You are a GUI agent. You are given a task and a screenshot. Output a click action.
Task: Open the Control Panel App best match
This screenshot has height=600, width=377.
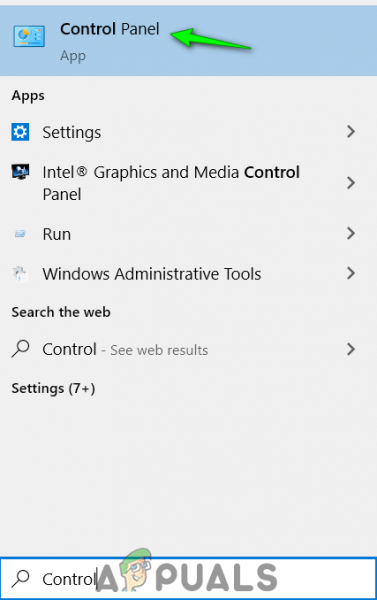coord(188,41)
